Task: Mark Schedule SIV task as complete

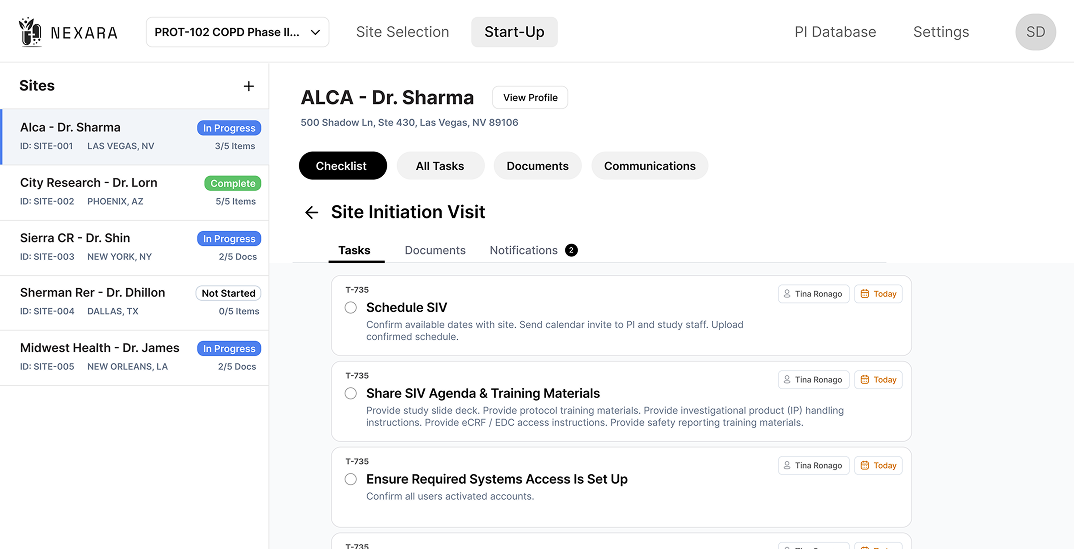Action: pyautogui.click(x=351, y=308)
